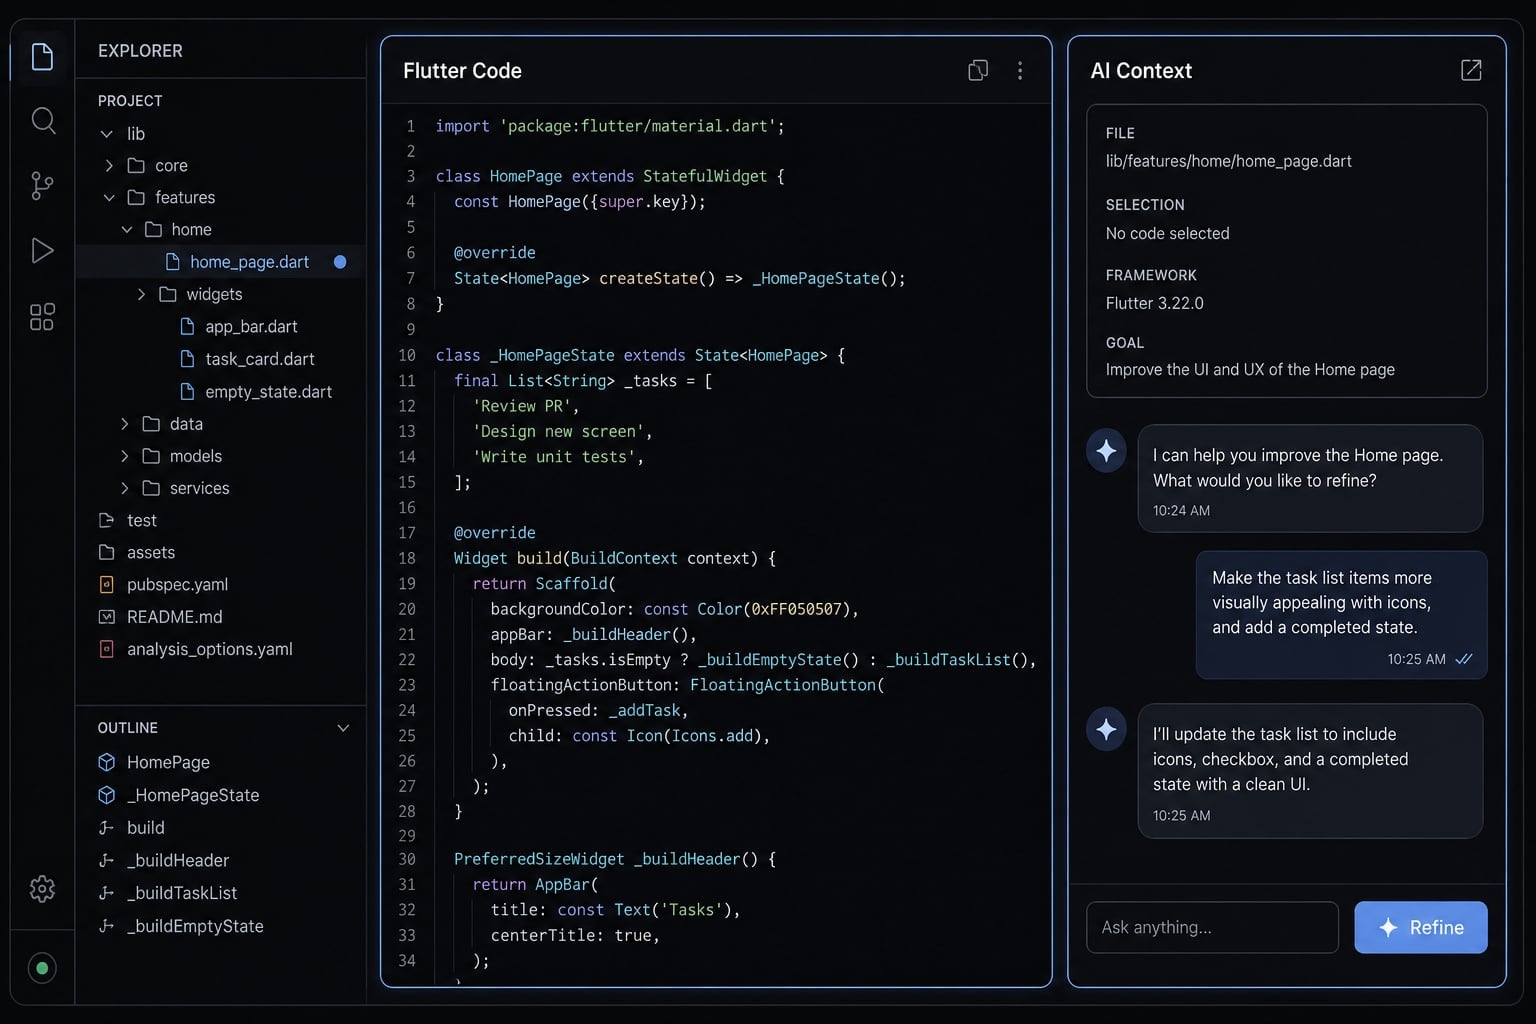This screenshot has width=1536, height=1024.
Task: Expand the services folder chevron
Action: pyautogui.click(x=124, y=488)
